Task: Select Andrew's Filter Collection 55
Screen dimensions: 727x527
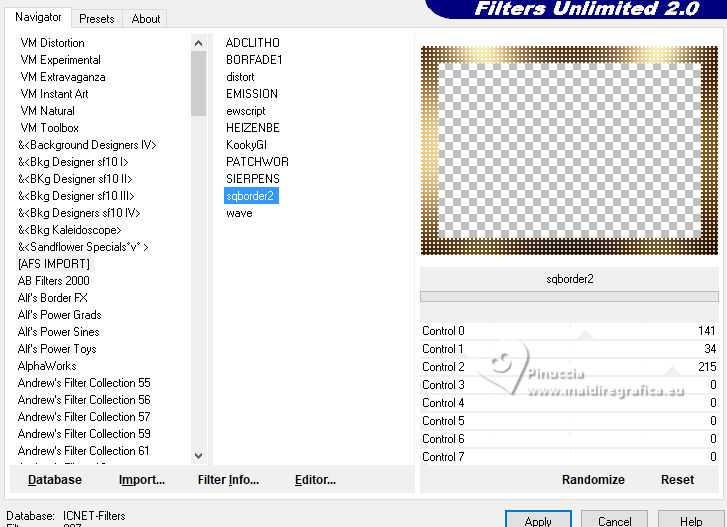Action: [x=84, y=383]
